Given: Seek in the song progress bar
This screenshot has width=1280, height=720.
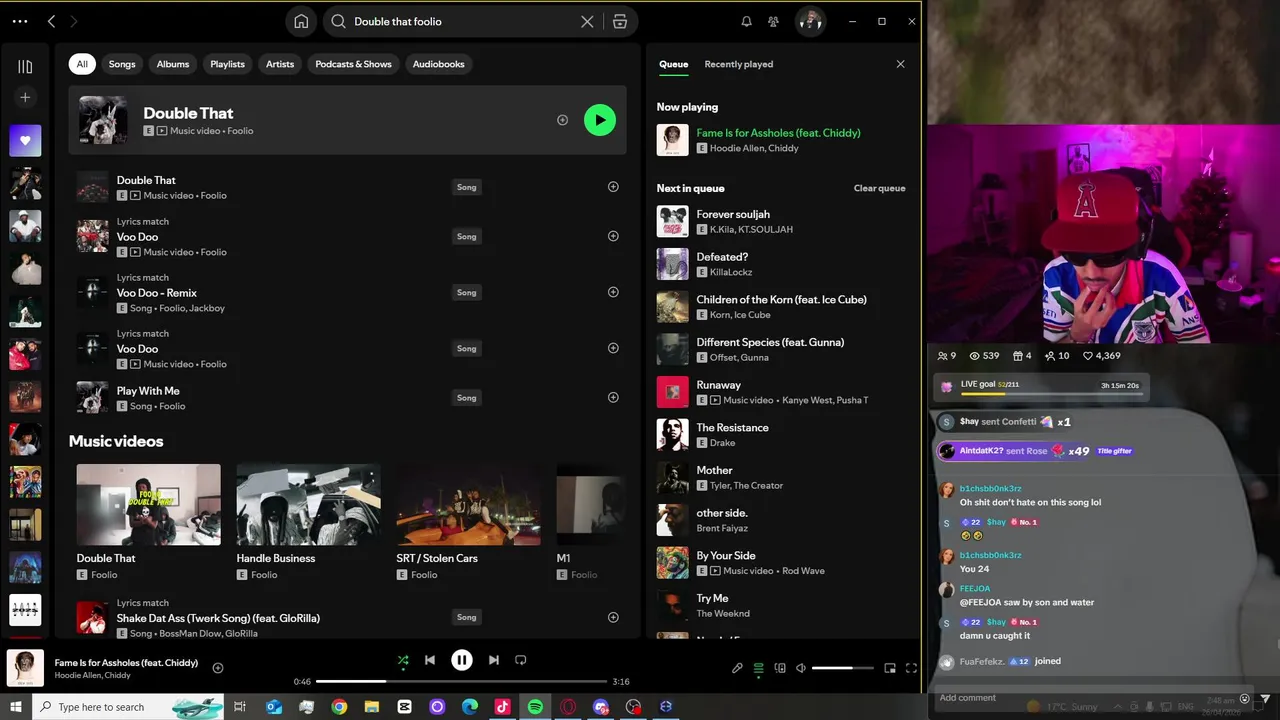Looking at the screenshot, I should click(x=460, y=681).
